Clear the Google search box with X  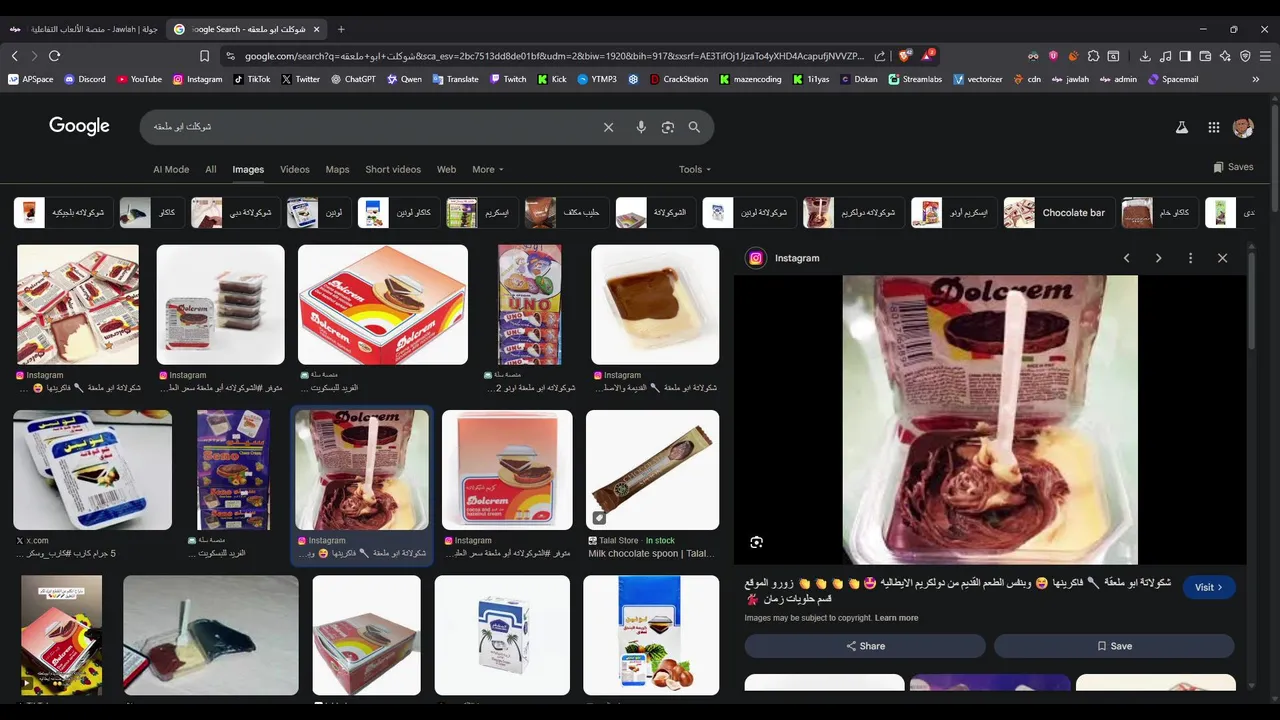coord(608,127)
